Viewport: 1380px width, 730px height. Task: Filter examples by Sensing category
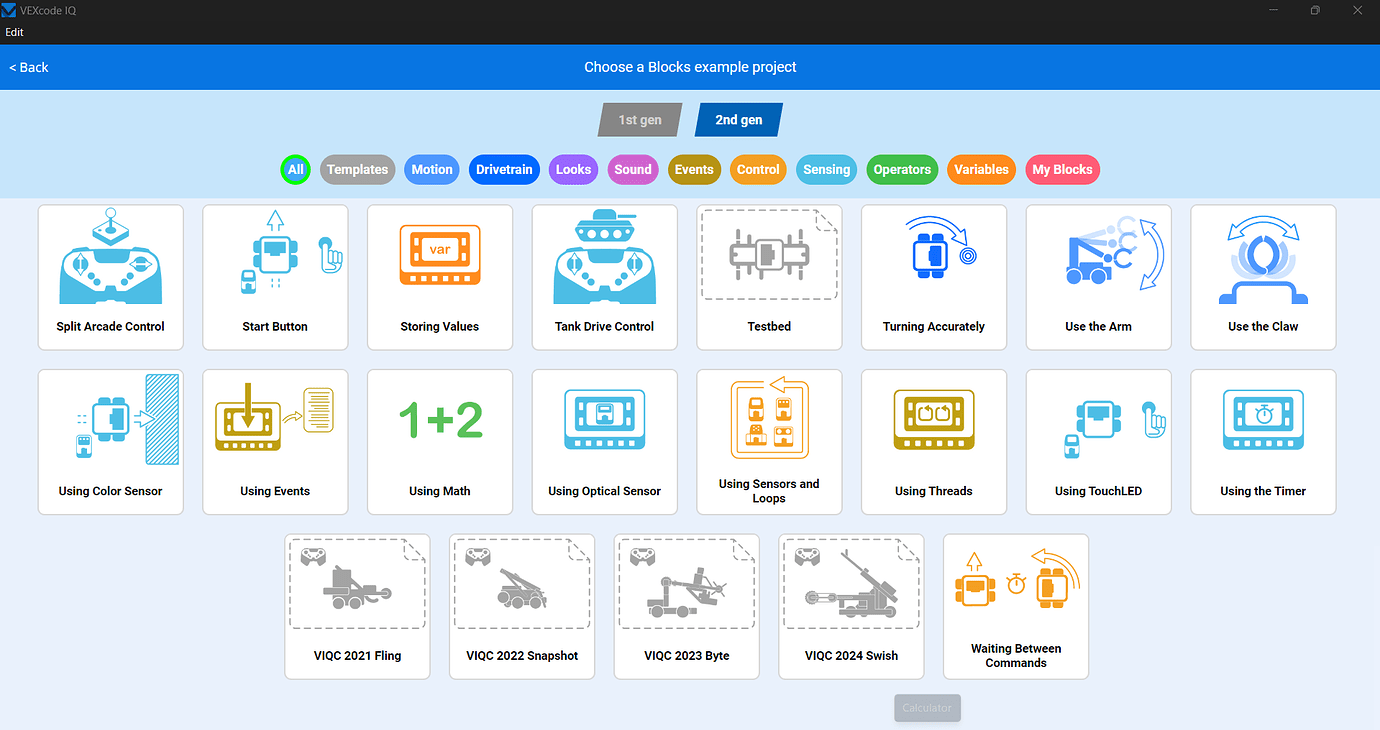826,169
